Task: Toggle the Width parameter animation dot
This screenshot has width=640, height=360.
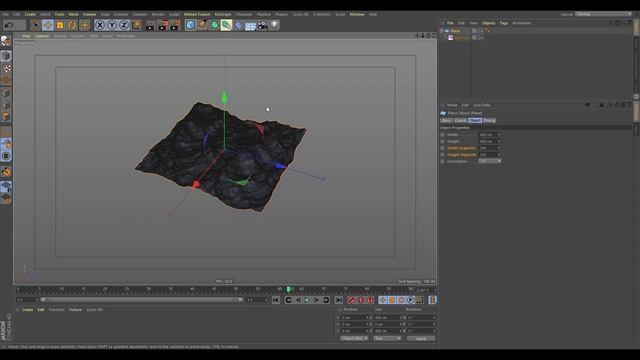Action: [x=442, y=135]
